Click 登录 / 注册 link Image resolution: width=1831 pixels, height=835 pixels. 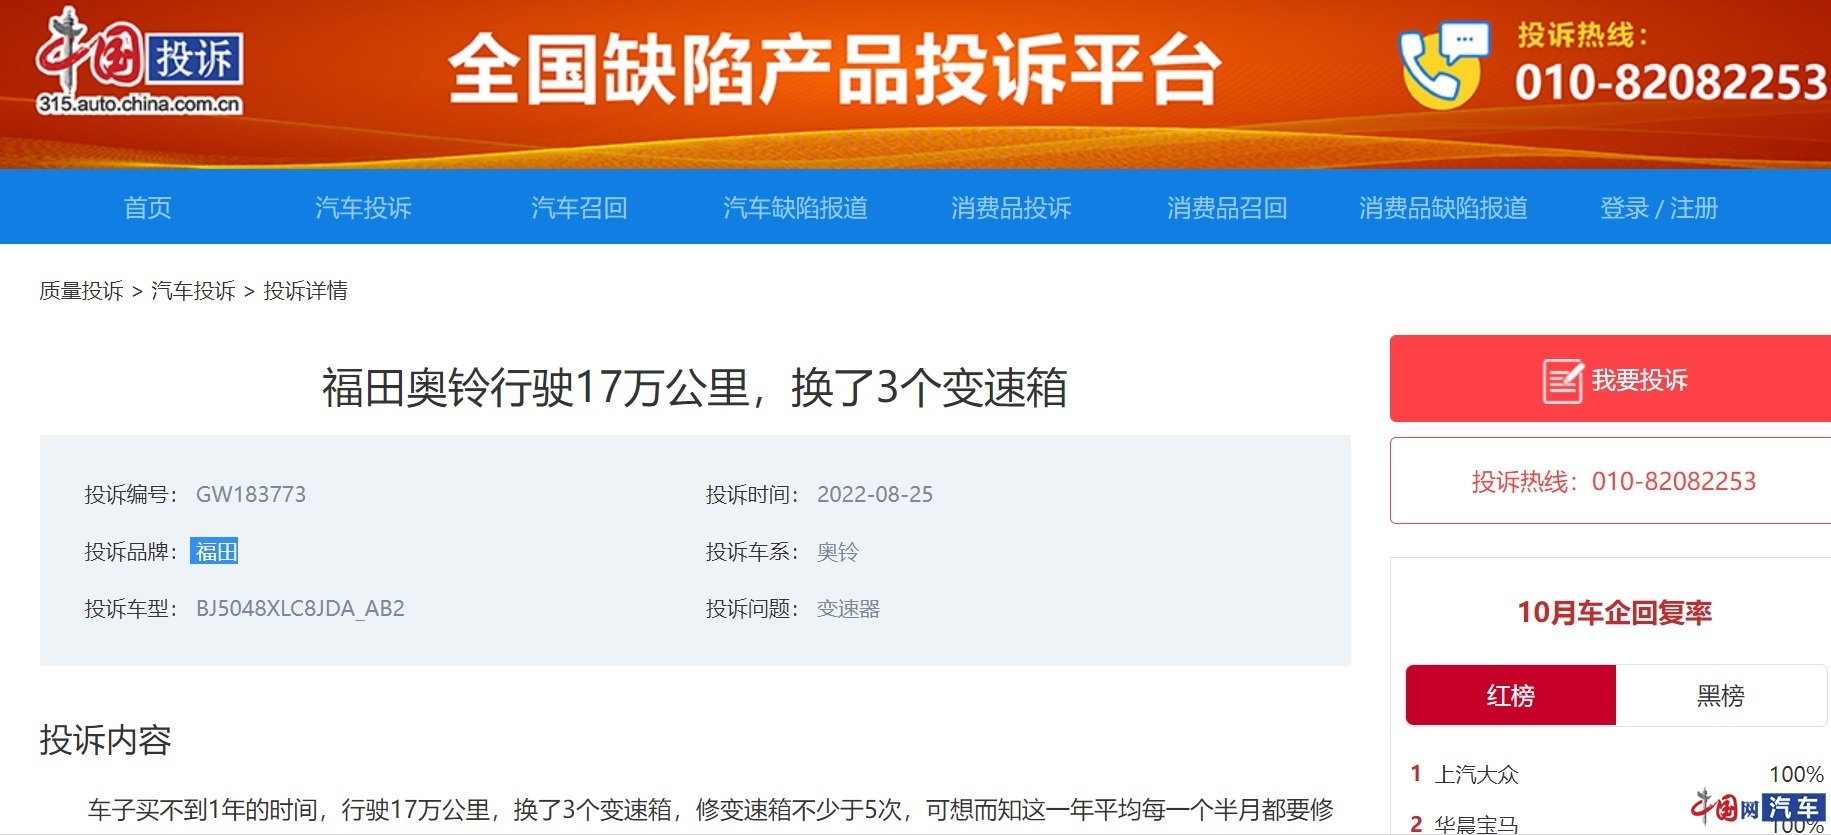pos(1659,208)
